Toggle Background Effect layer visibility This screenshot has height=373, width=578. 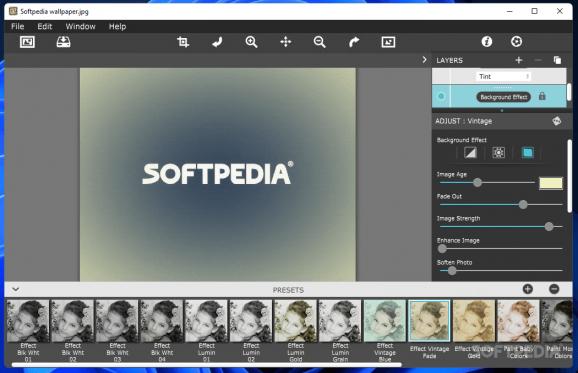(x=441, y=97)
